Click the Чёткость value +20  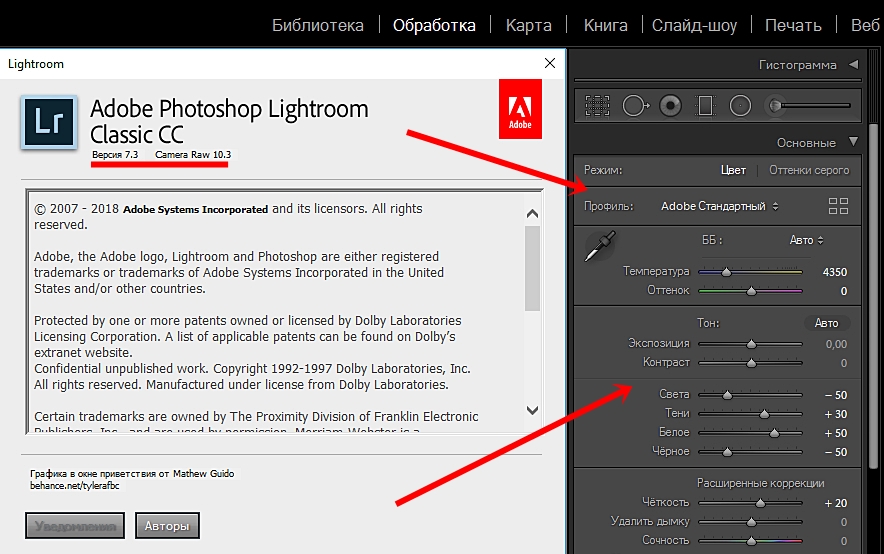836,503
